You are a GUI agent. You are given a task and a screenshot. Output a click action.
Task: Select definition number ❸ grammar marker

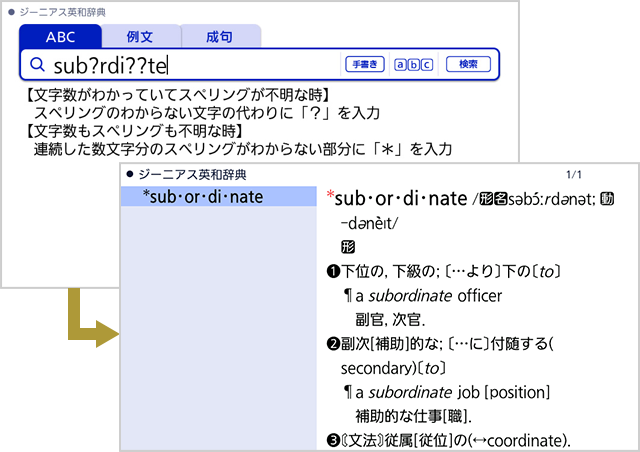click(334, 441)
